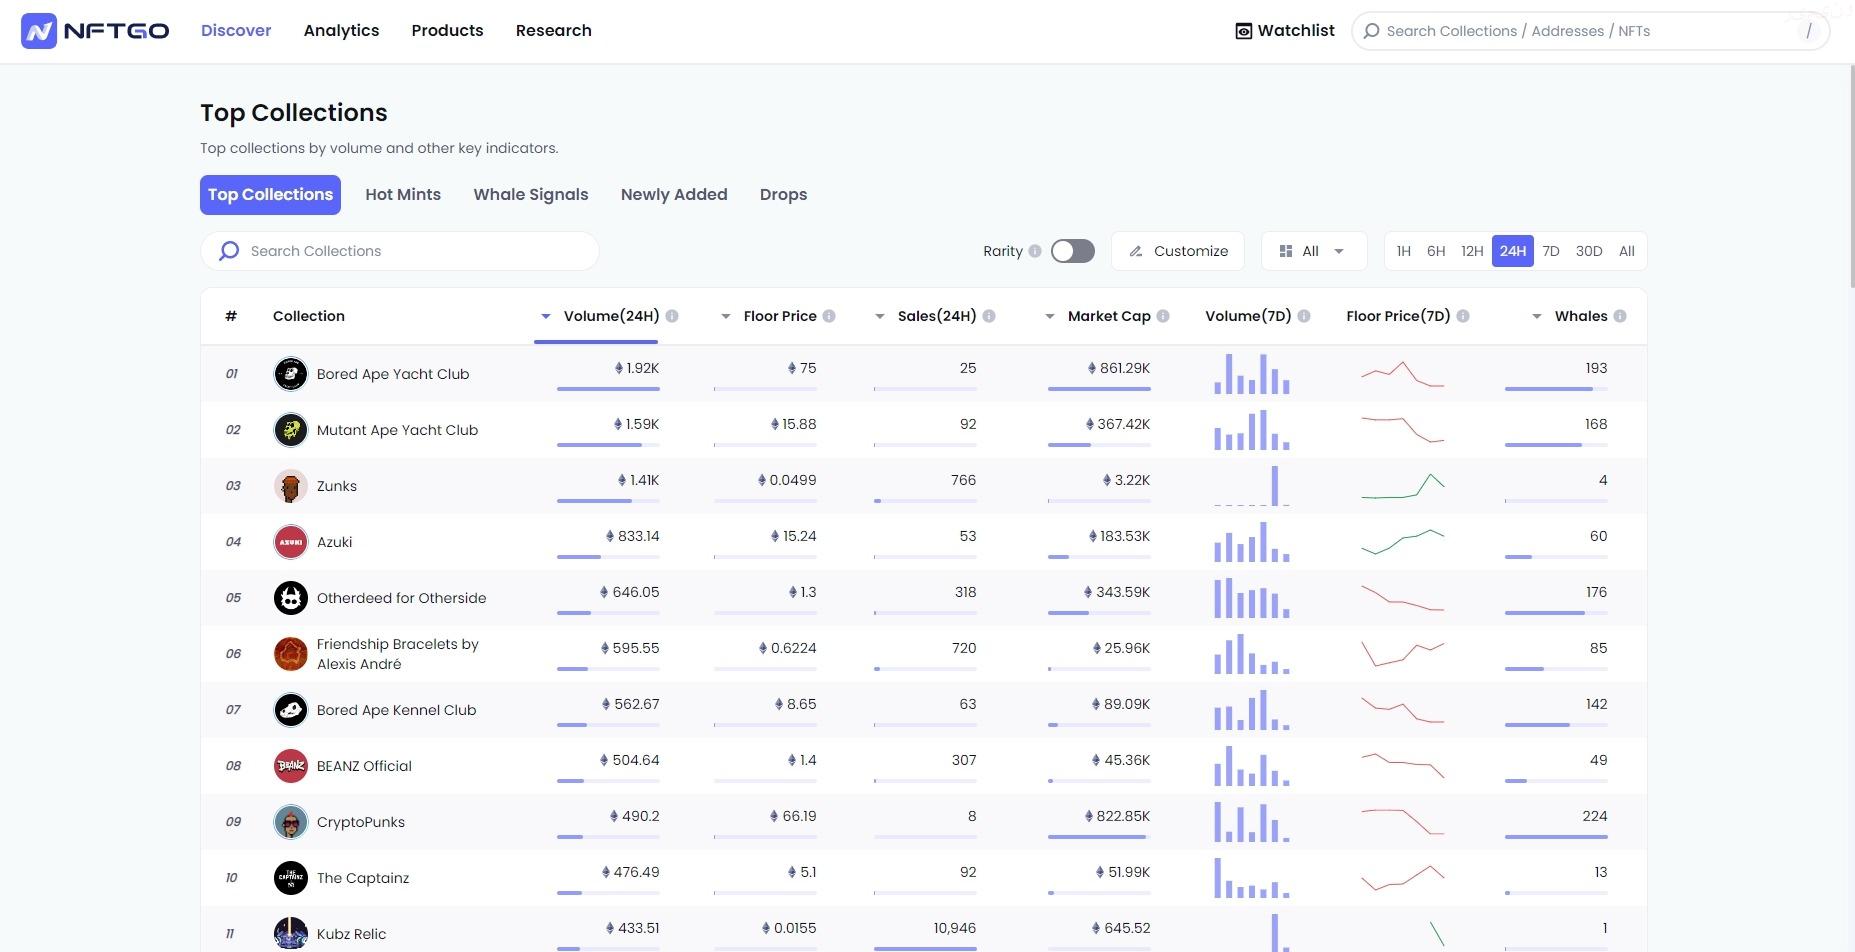The width and height of the screenshot is (1855, 952).
Task: Open Mutant Ape Yacht Club avatar
Action: 290,430
